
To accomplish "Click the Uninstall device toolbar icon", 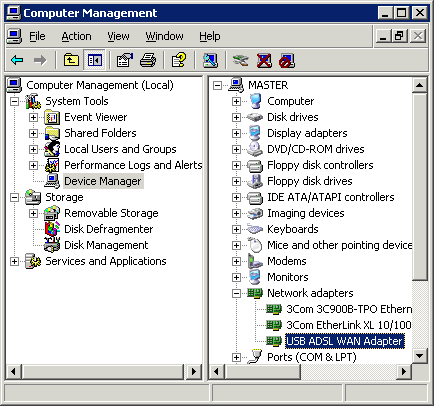I will [264, 61].
